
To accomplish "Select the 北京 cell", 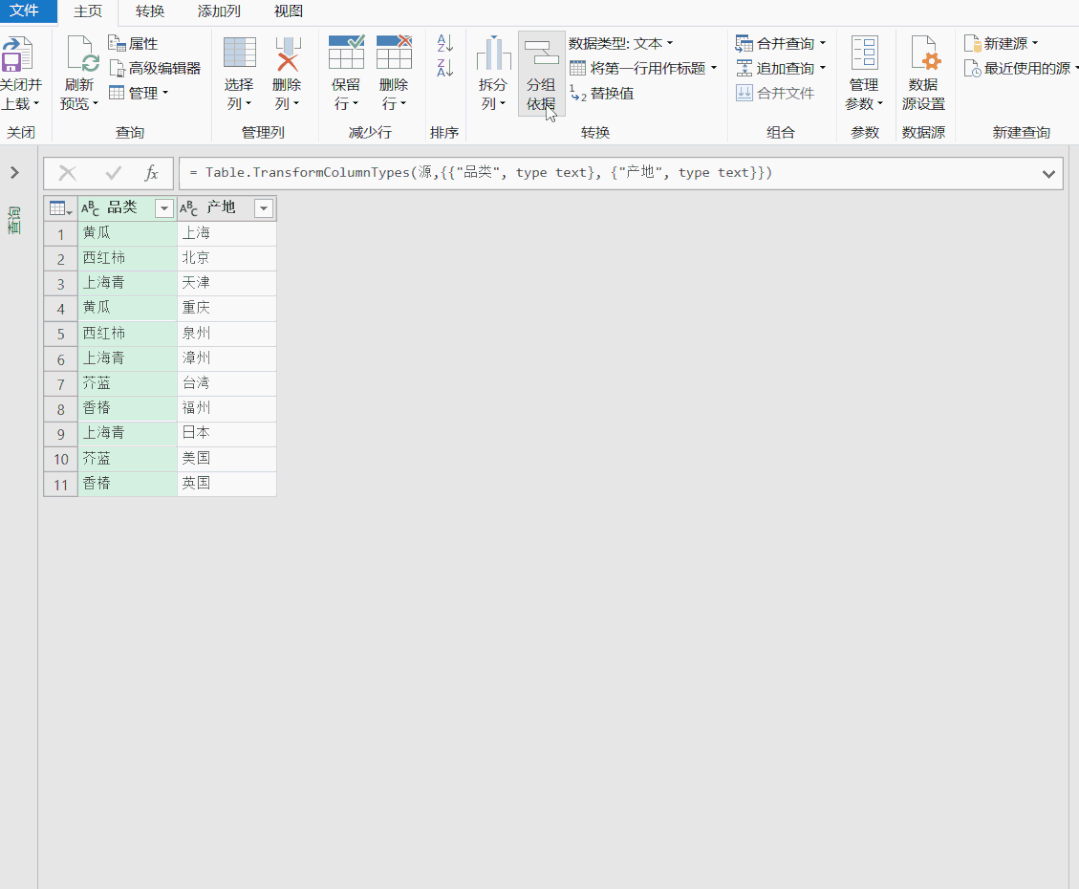I will [226, 258].
